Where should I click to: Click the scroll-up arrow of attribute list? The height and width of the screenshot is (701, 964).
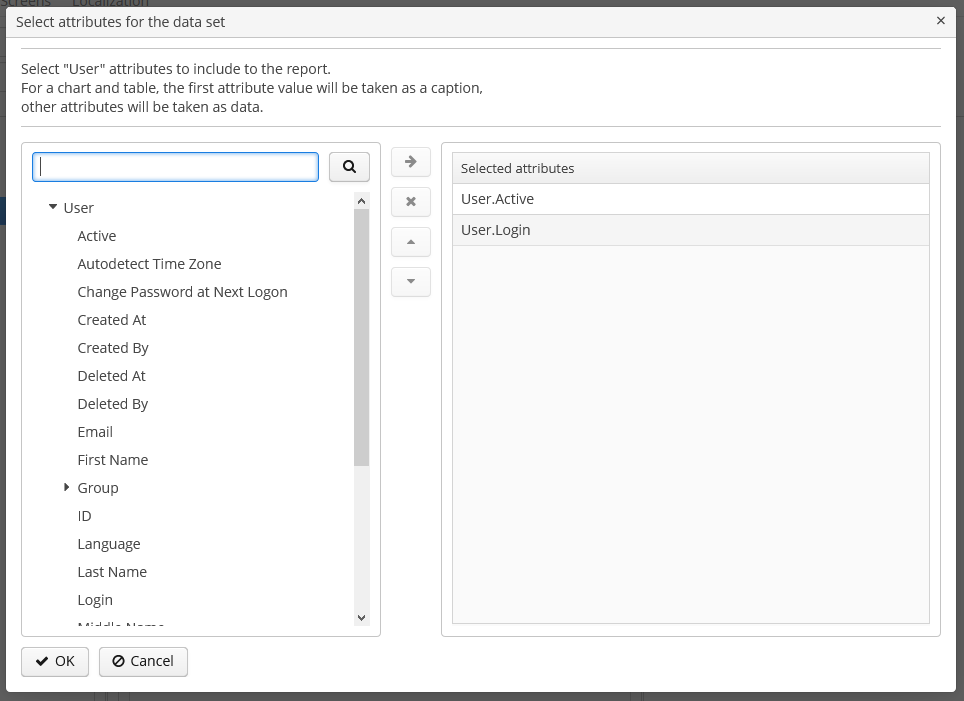coord(362,199)
